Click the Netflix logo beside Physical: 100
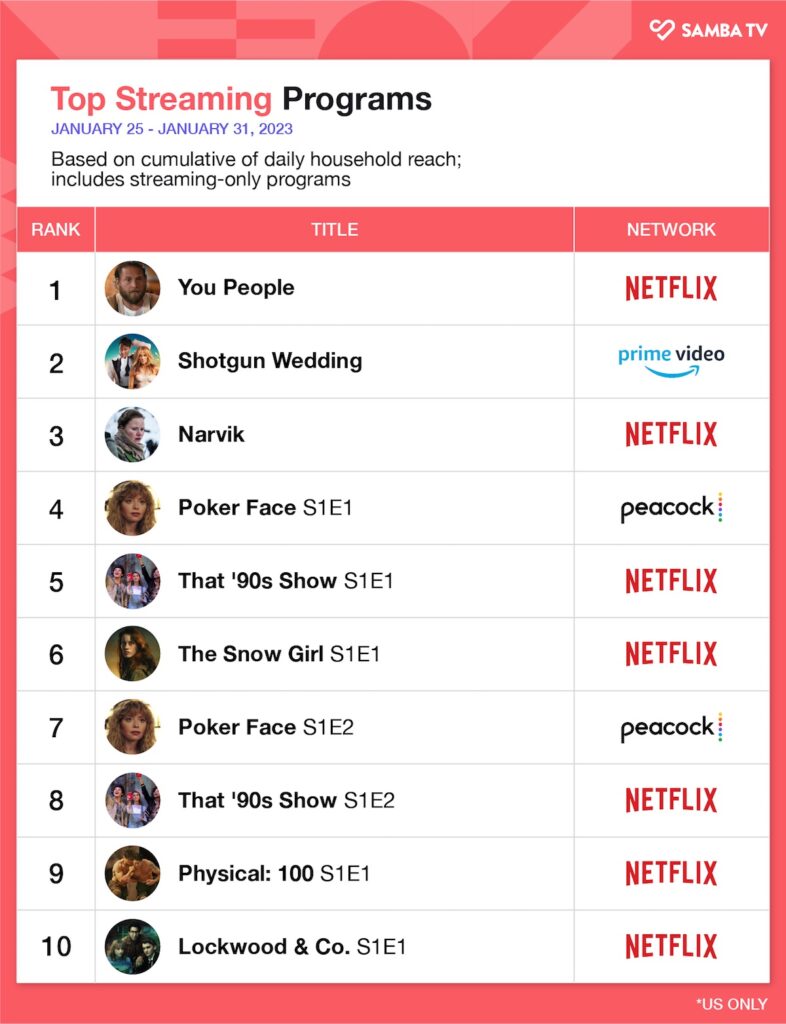The height and width of the screenshot is (1024, 786). pyautogui.click(x=671, y=873)
